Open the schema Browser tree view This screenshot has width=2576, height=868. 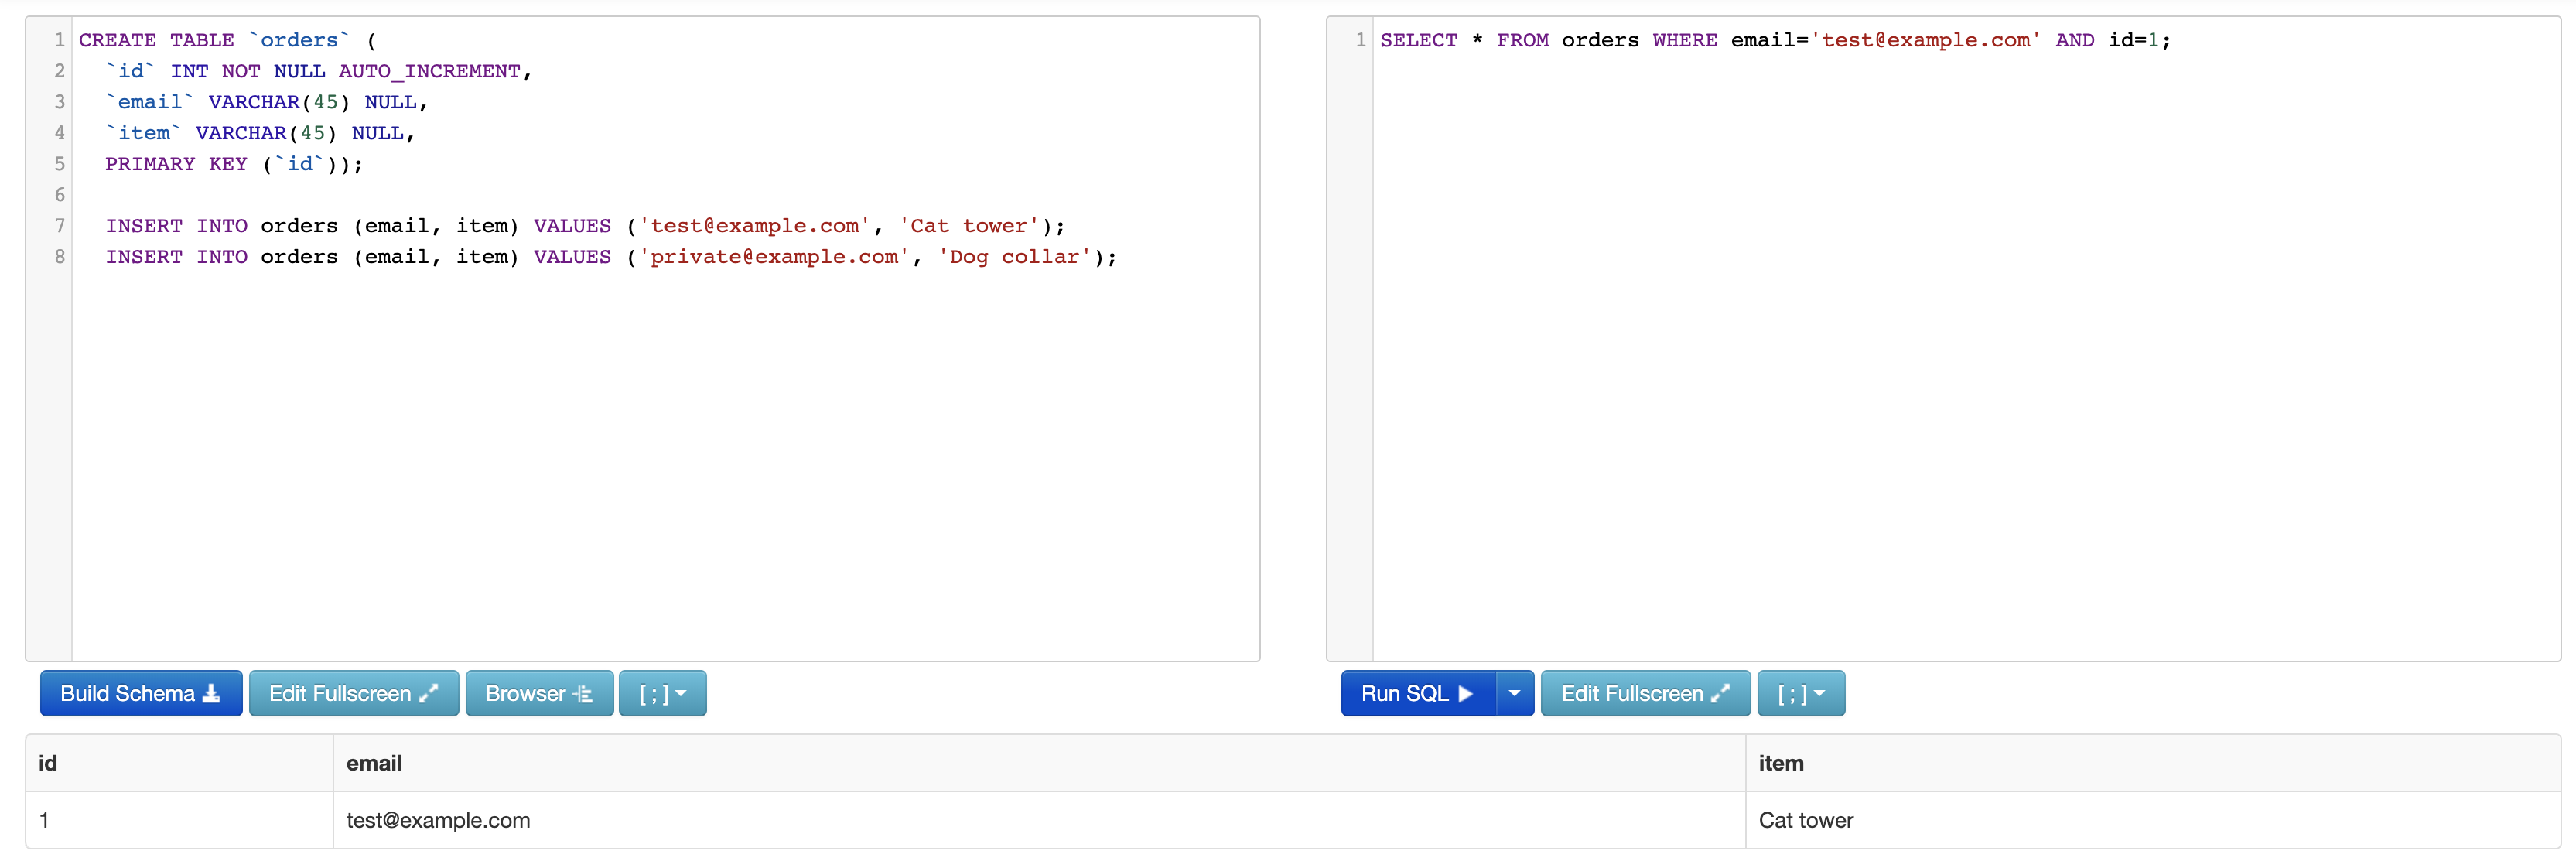tap(539, 693)
